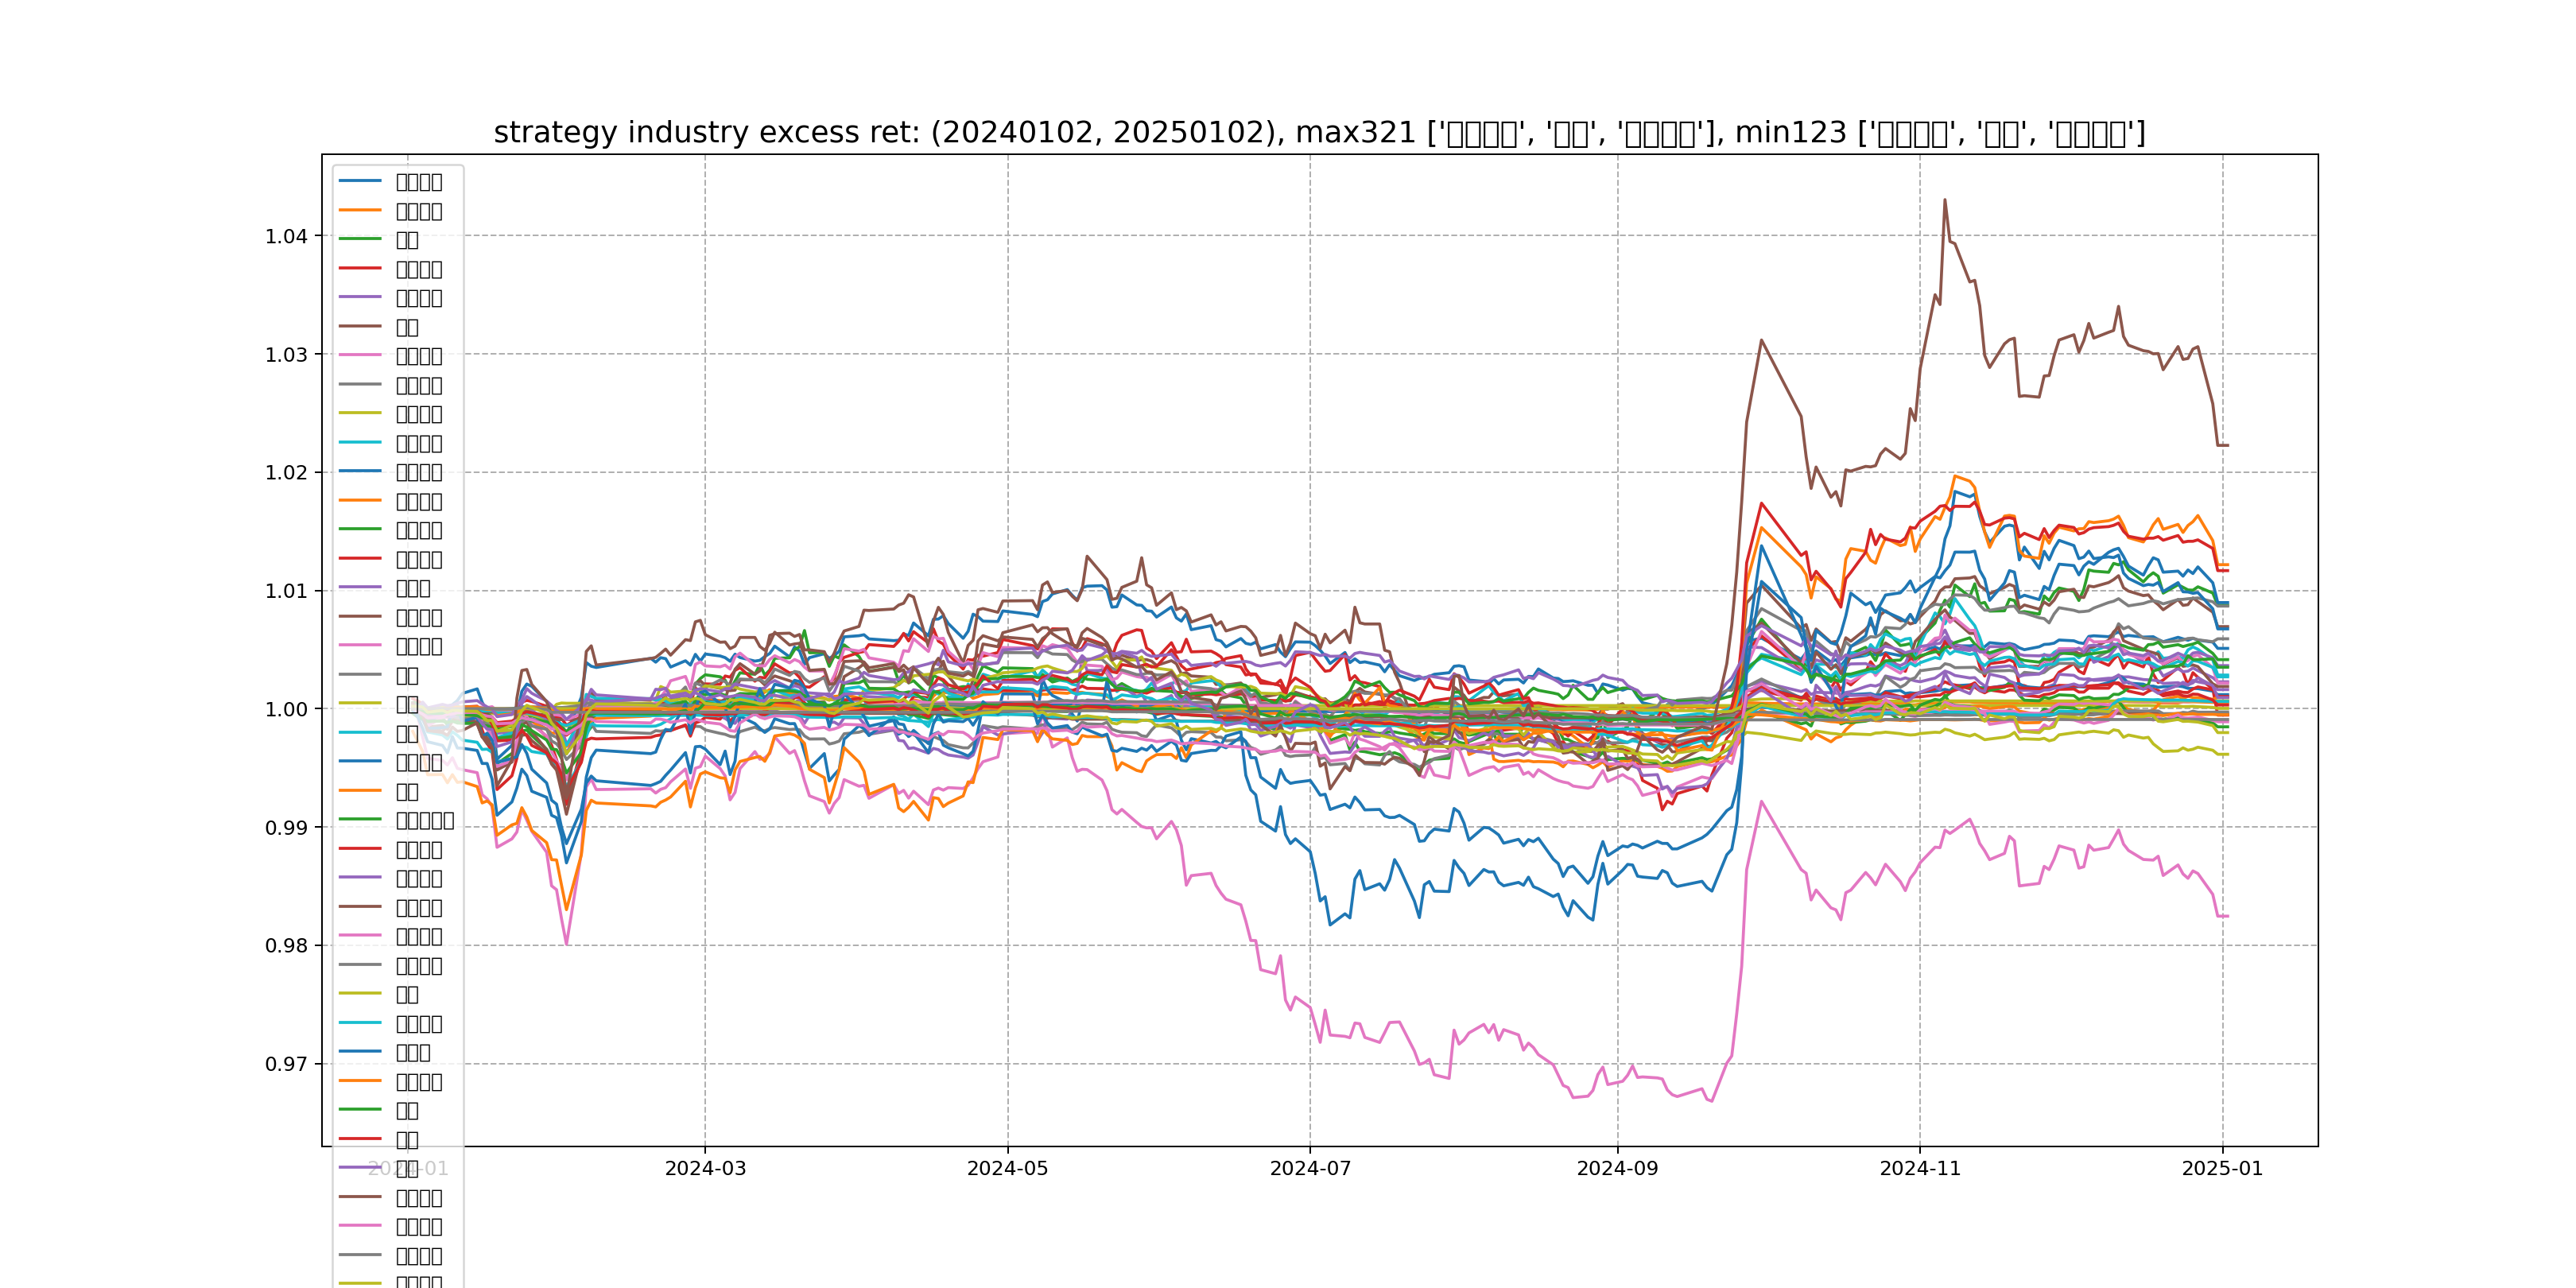
Task: Click the 2025-01 x-axis date label
Action: tap(2222, 1169)
